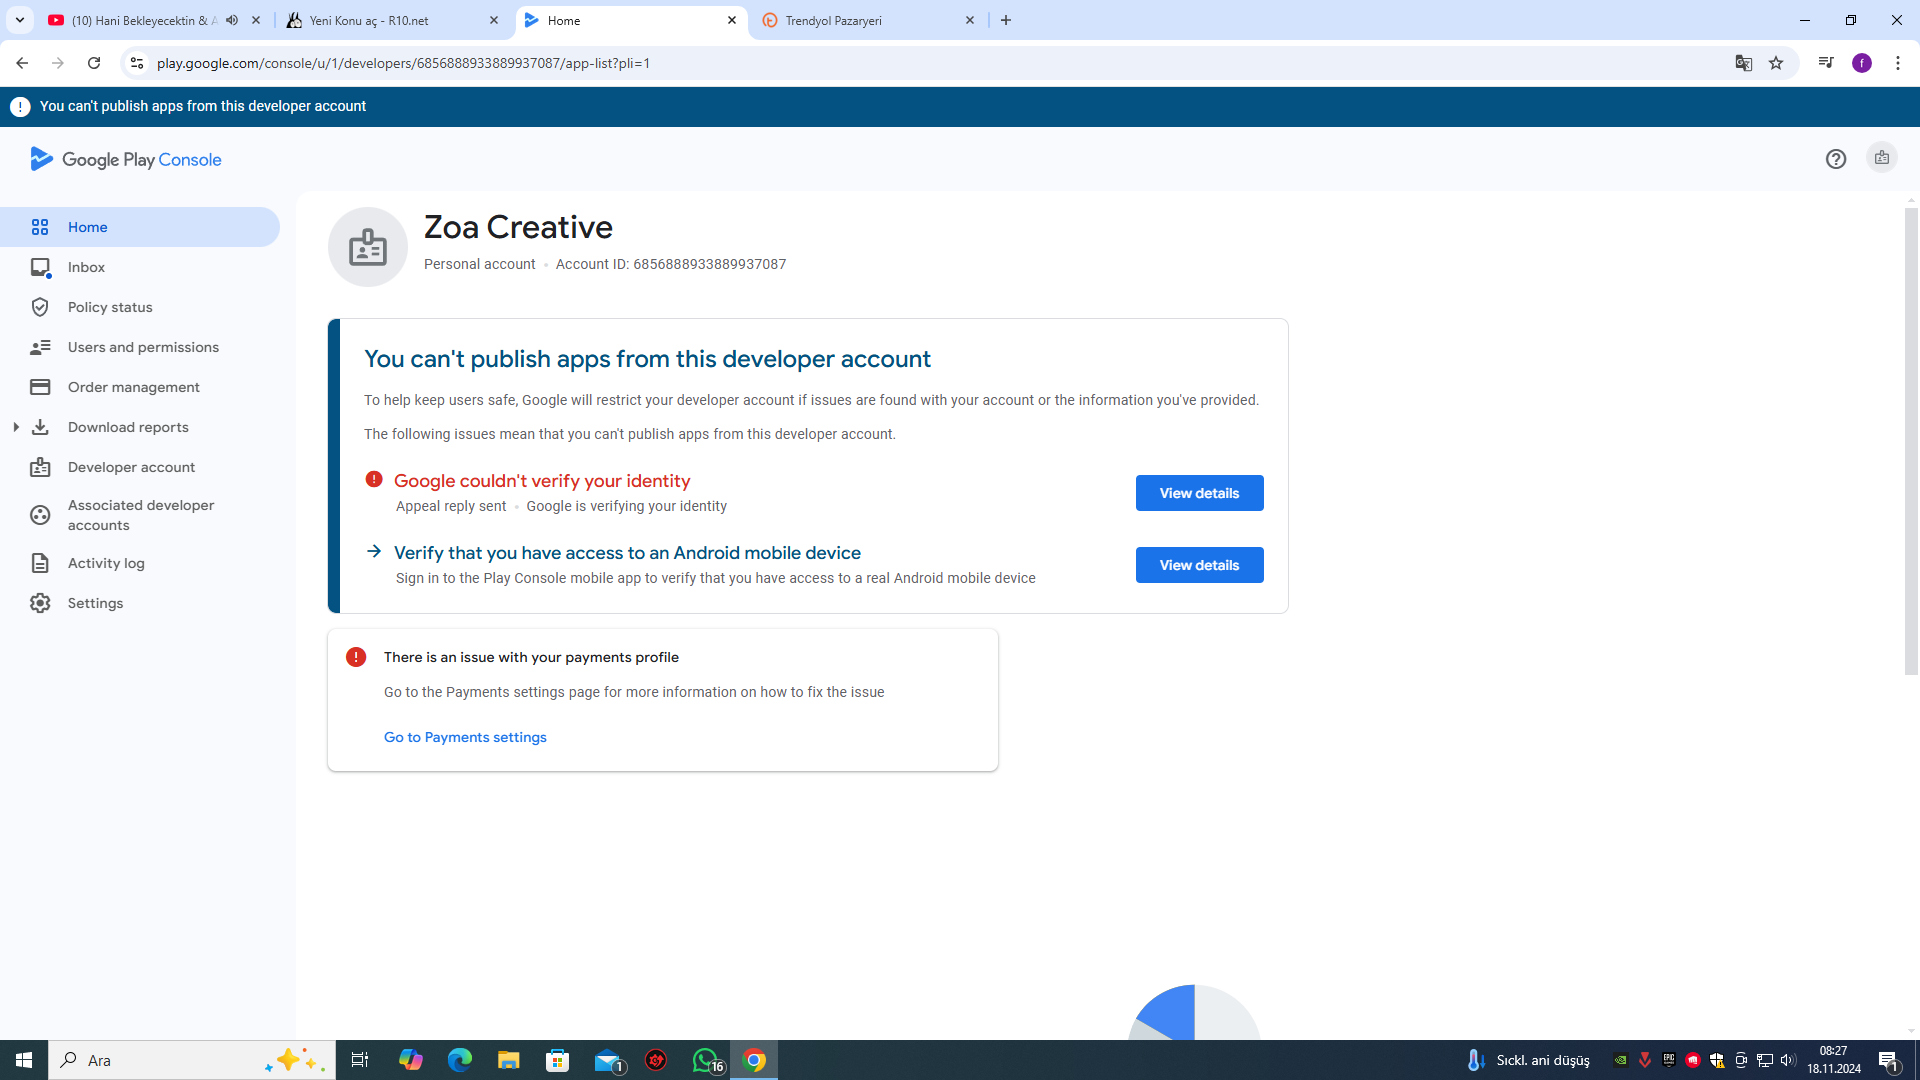Click the Activity log document icon
The image size is (1920, 1080).
40,563
